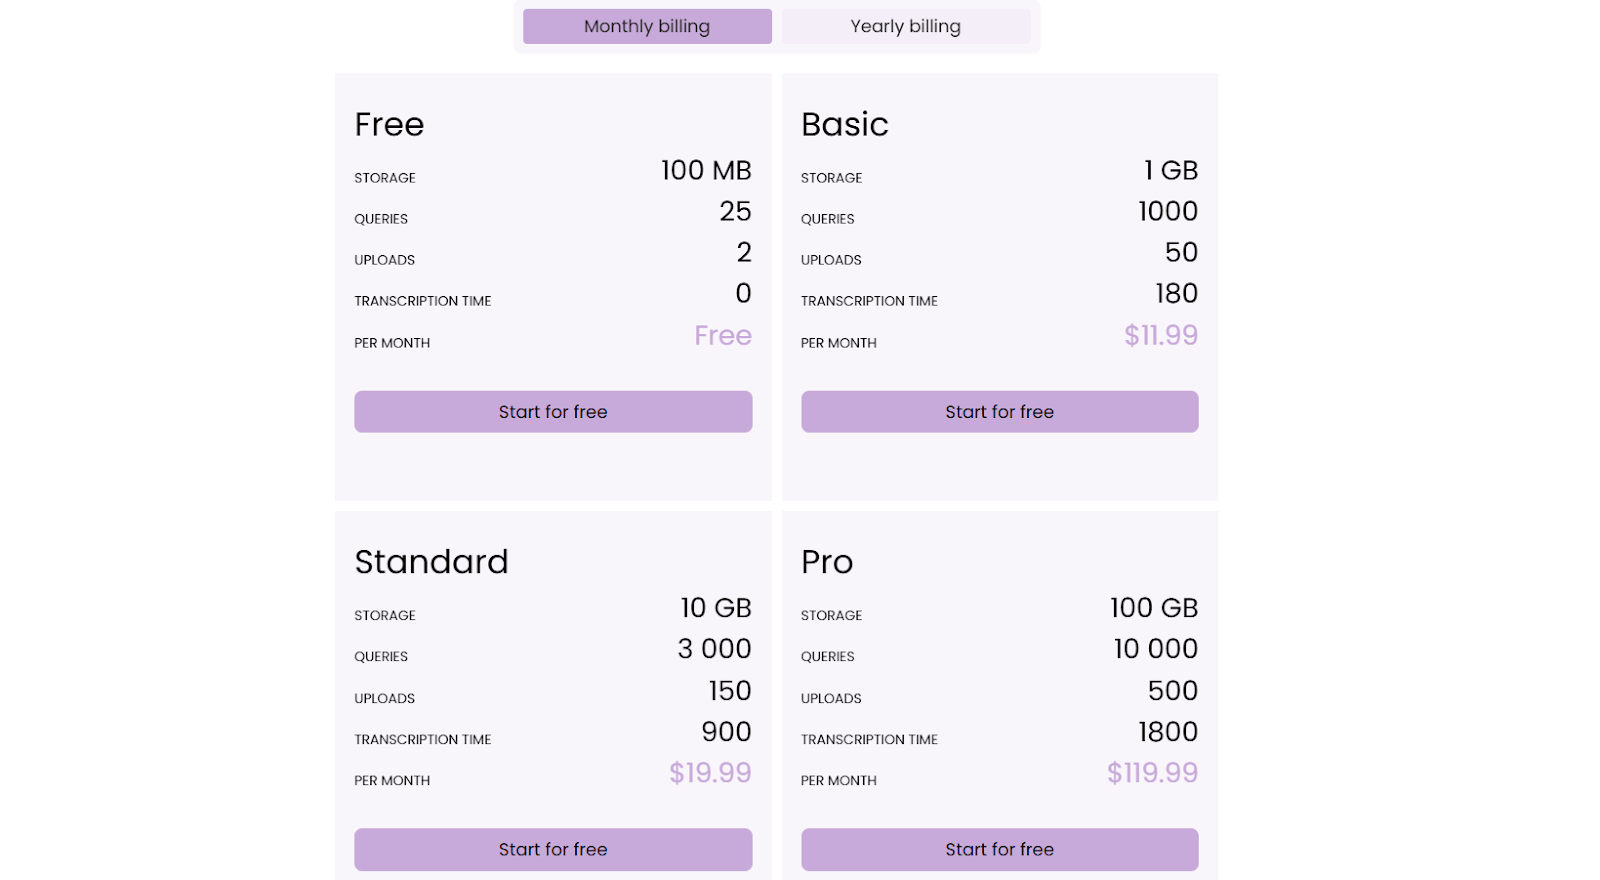Click Start for free under Free plan
Viewport: 1600px width, 880px height.
point(553,412)
